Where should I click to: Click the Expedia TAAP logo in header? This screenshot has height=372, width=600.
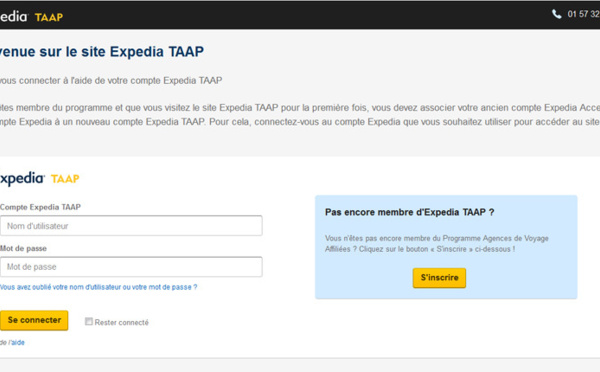pos(31,16)
